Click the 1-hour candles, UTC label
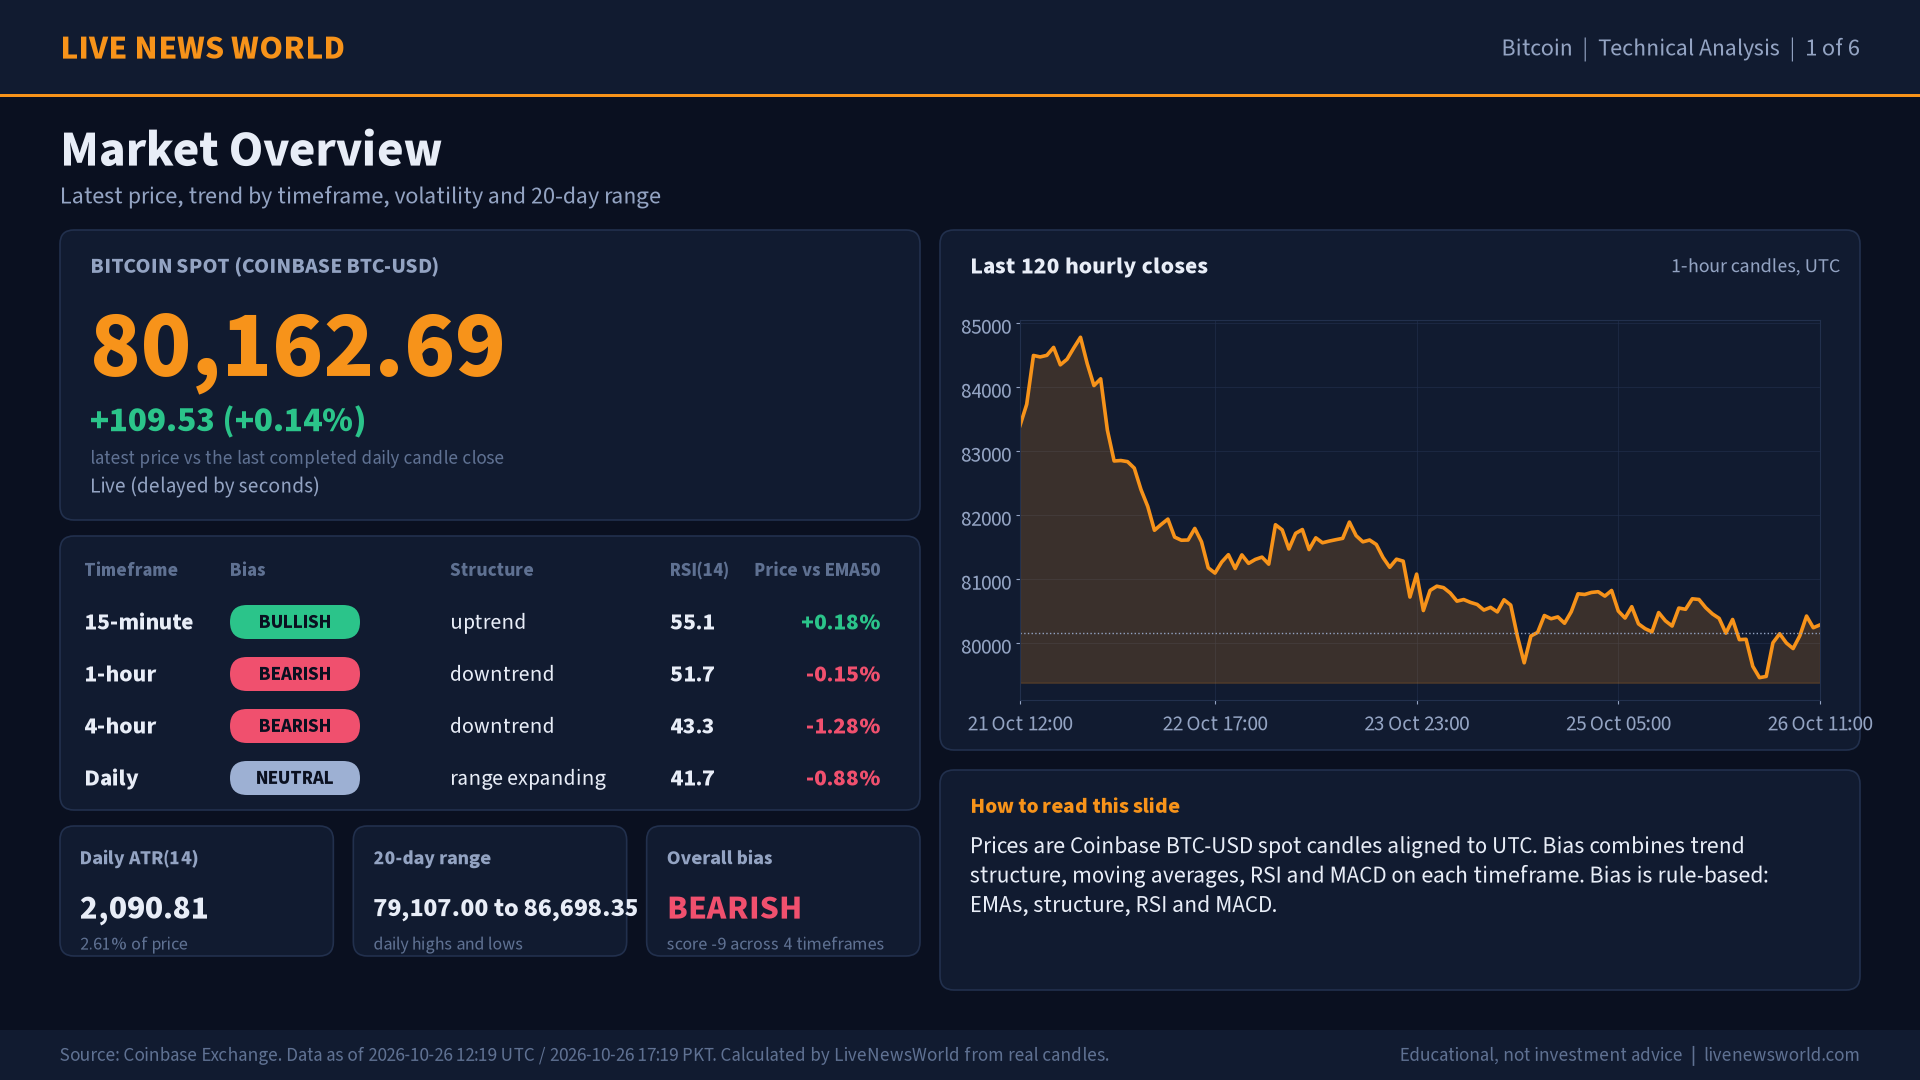Image resolution: width=1920 pixels, height=1080 pixels. pyautogui.click(x=1755, y=266)
